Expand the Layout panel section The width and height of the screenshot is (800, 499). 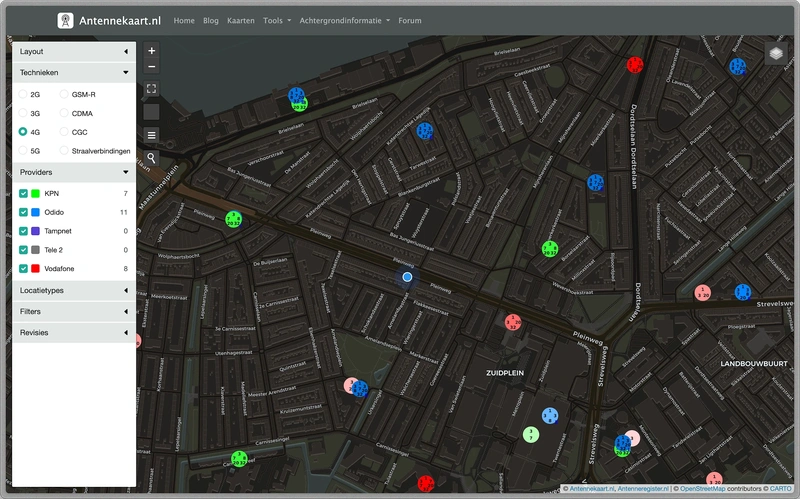coord(74,52)
